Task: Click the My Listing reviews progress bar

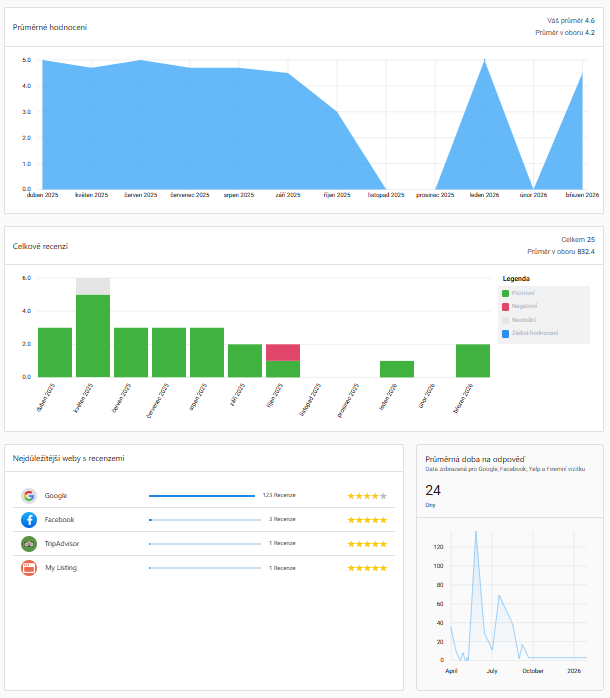Action: (x=205, y=568)
